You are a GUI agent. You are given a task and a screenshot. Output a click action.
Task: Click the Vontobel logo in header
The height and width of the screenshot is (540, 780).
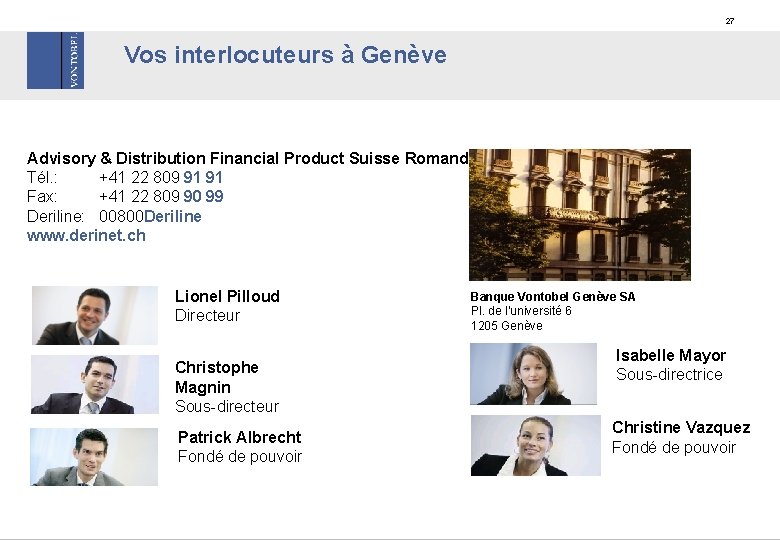point(55,61)
